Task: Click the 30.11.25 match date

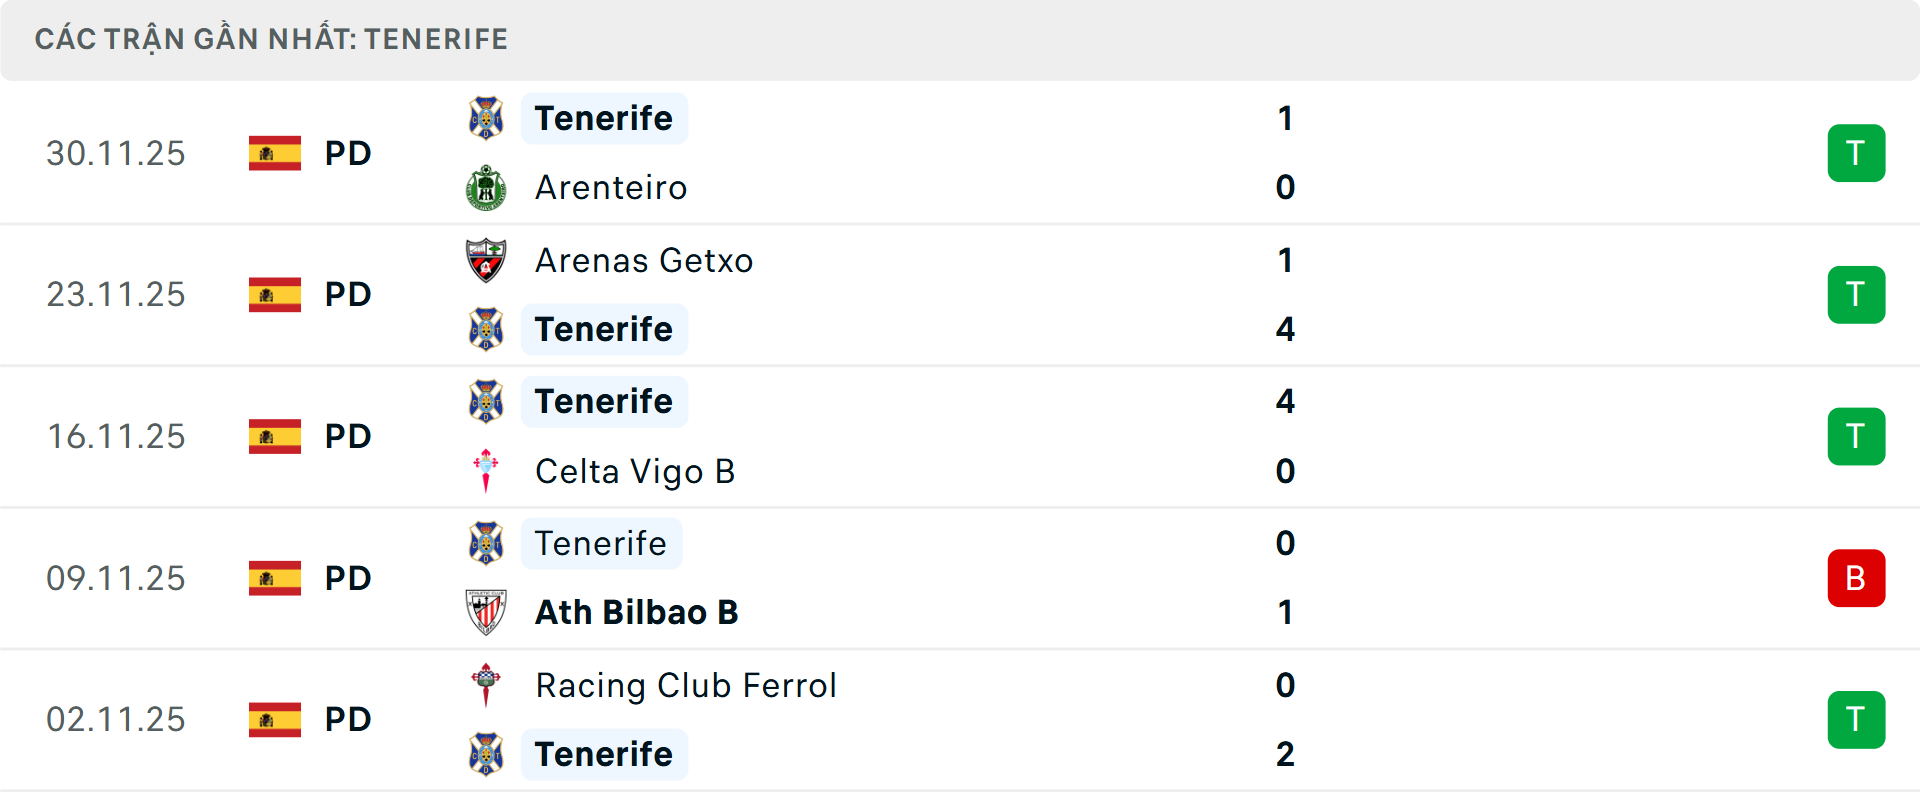Action: point(116,153)
